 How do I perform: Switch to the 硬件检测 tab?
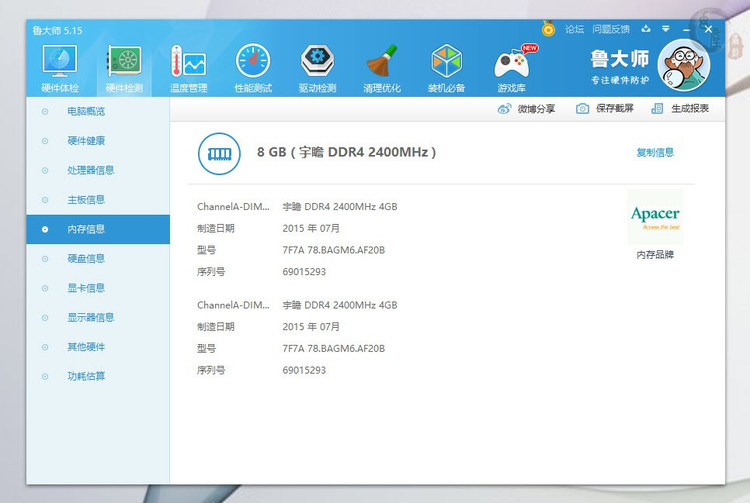coord(124,63)
